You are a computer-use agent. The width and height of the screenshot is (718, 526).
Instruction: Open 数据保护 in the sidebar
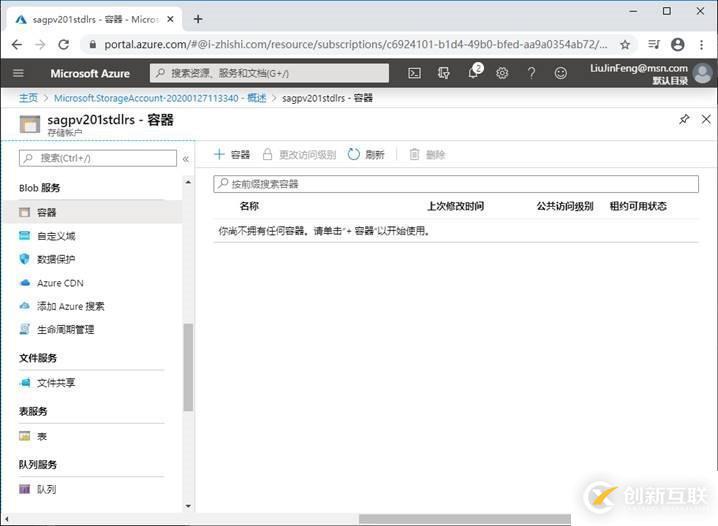(x=56, y=259)
